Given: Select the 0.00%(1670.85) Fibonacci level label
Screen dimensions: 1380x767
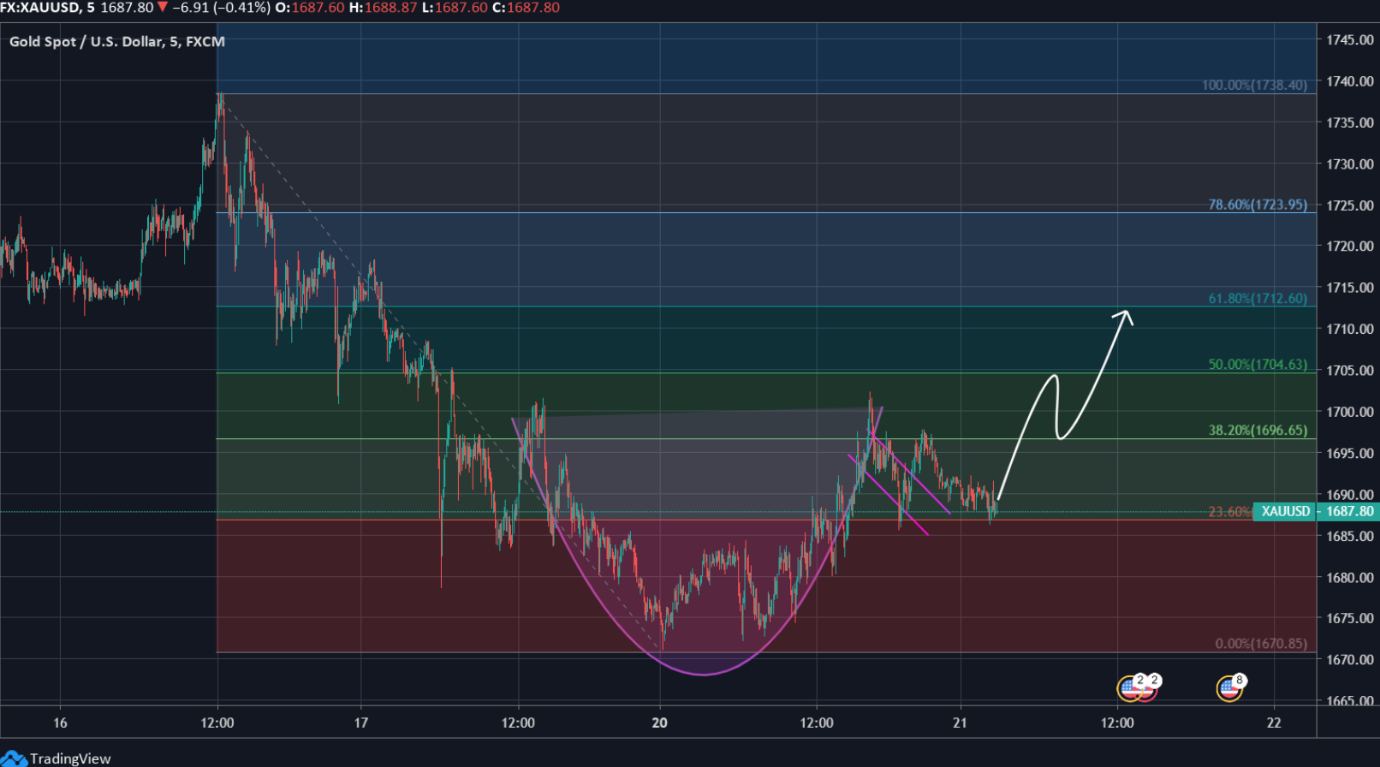Looking at the screenshot, I should click(1260, 644).
